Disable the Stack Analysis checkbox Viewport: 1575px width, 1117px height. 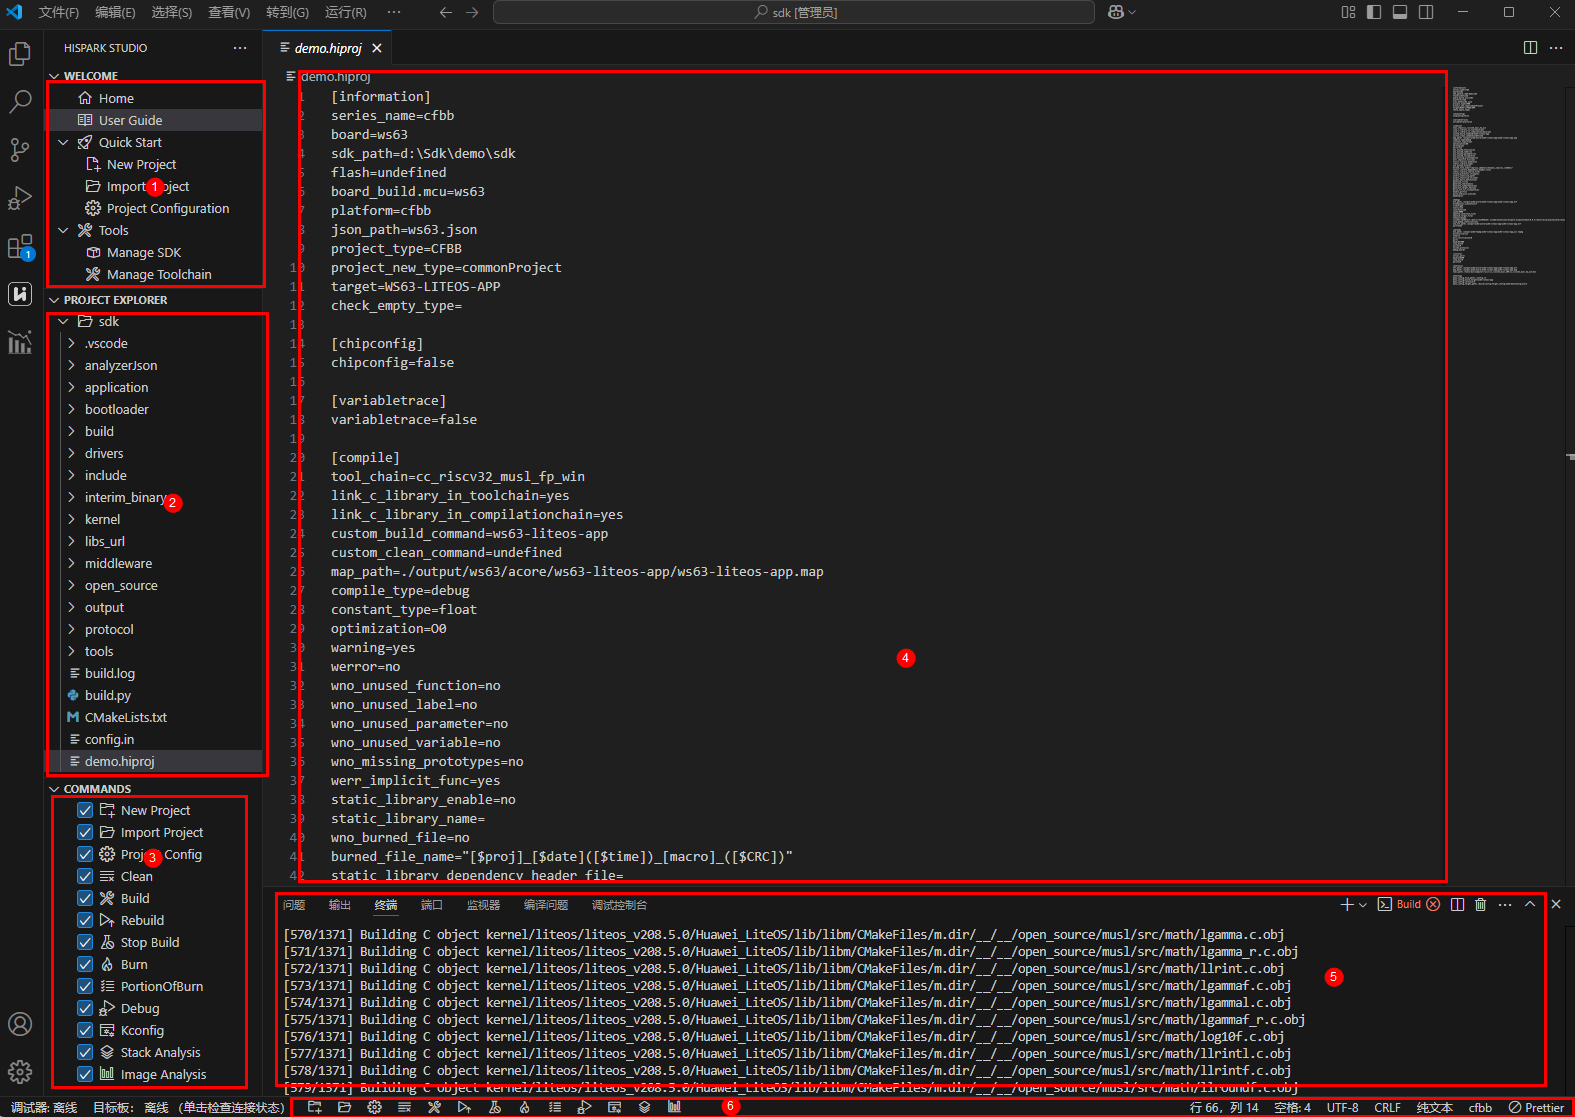[x=85, y=1052]
